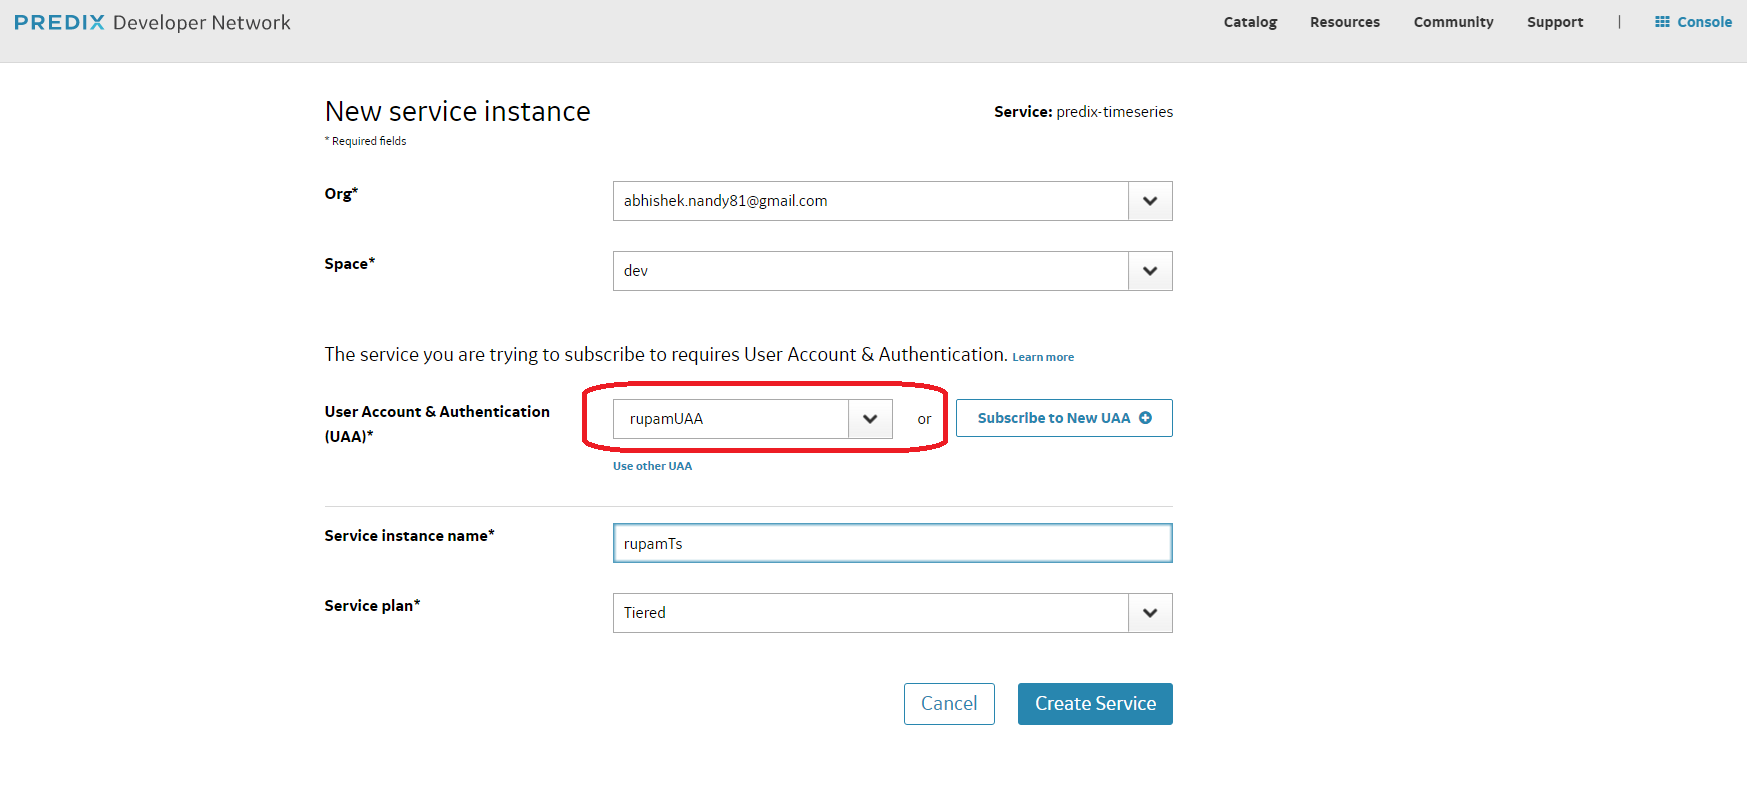Image resolution: width=1747 pixels, height=791 pixels.
Task: Open the Resources menu item
Action: point(1345,22)
